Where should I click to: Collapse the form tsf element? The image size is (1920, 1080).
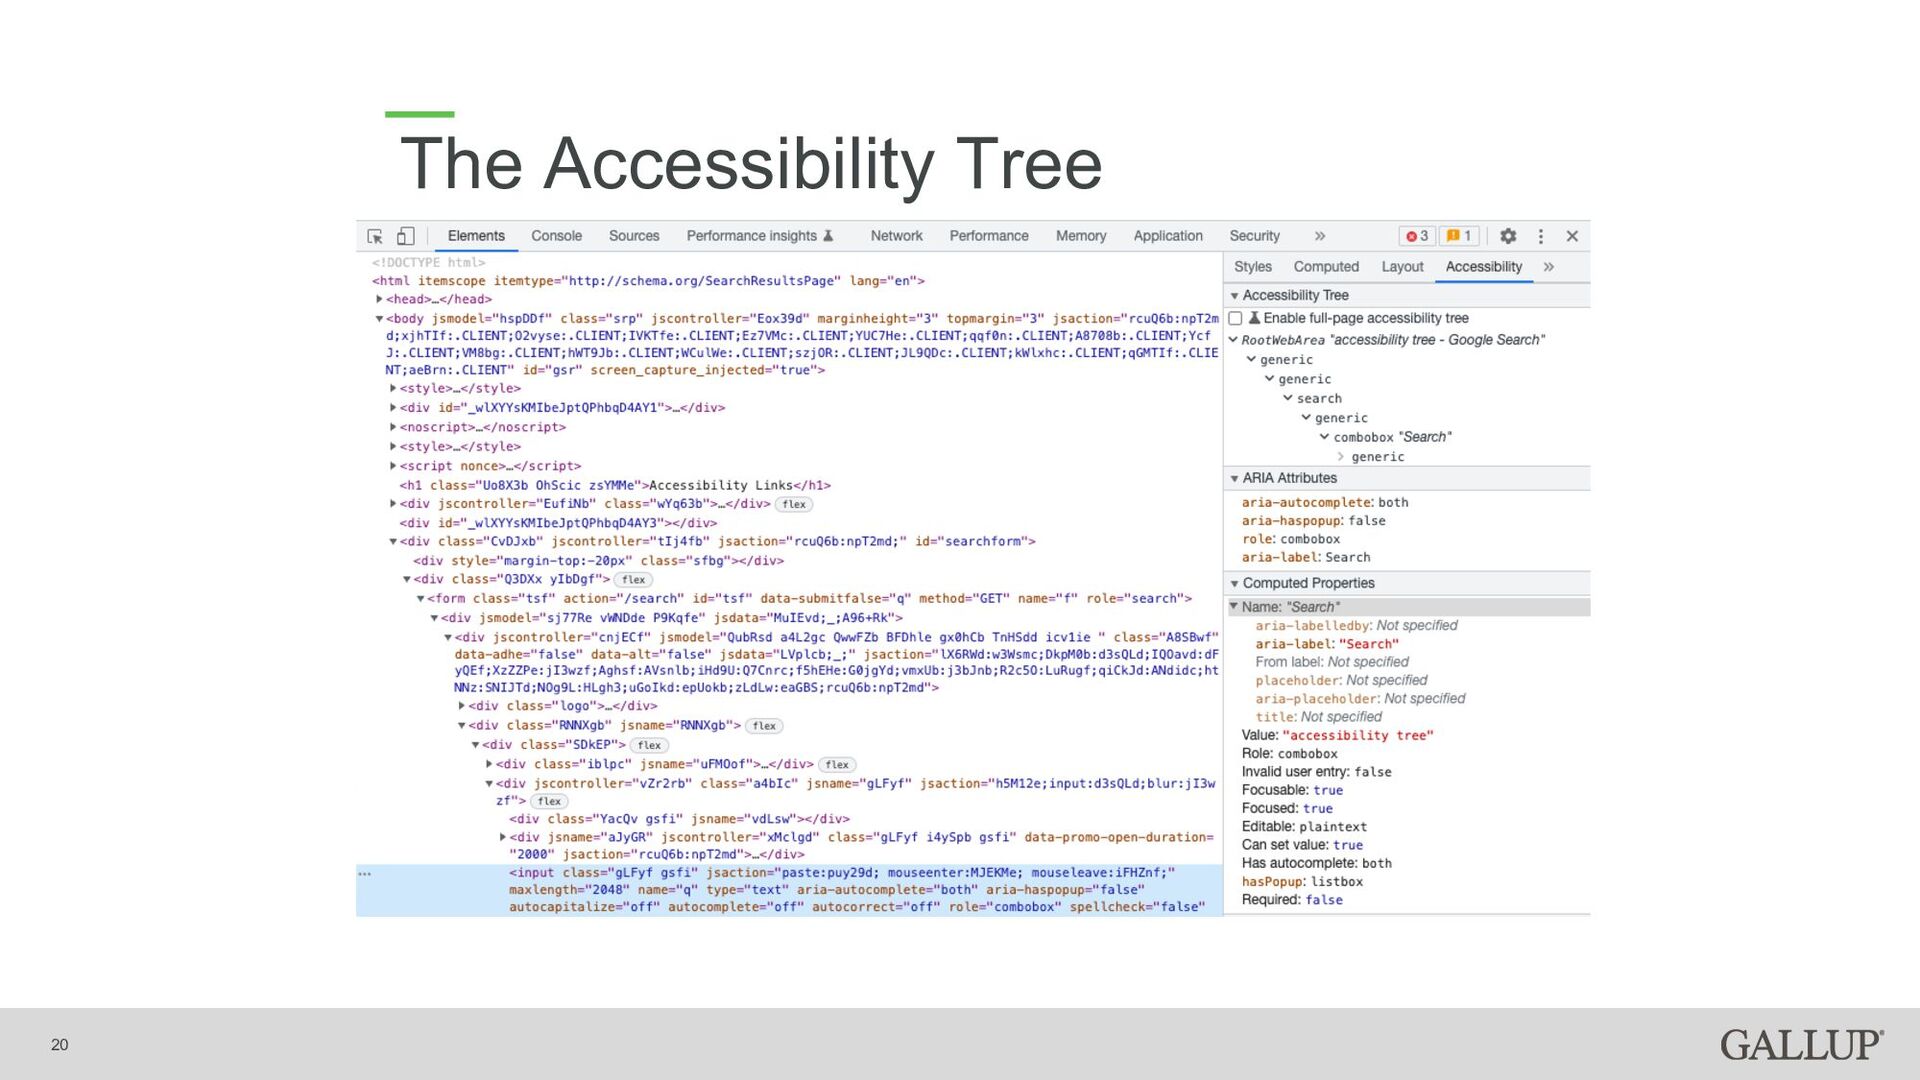(x=421, y=599)
